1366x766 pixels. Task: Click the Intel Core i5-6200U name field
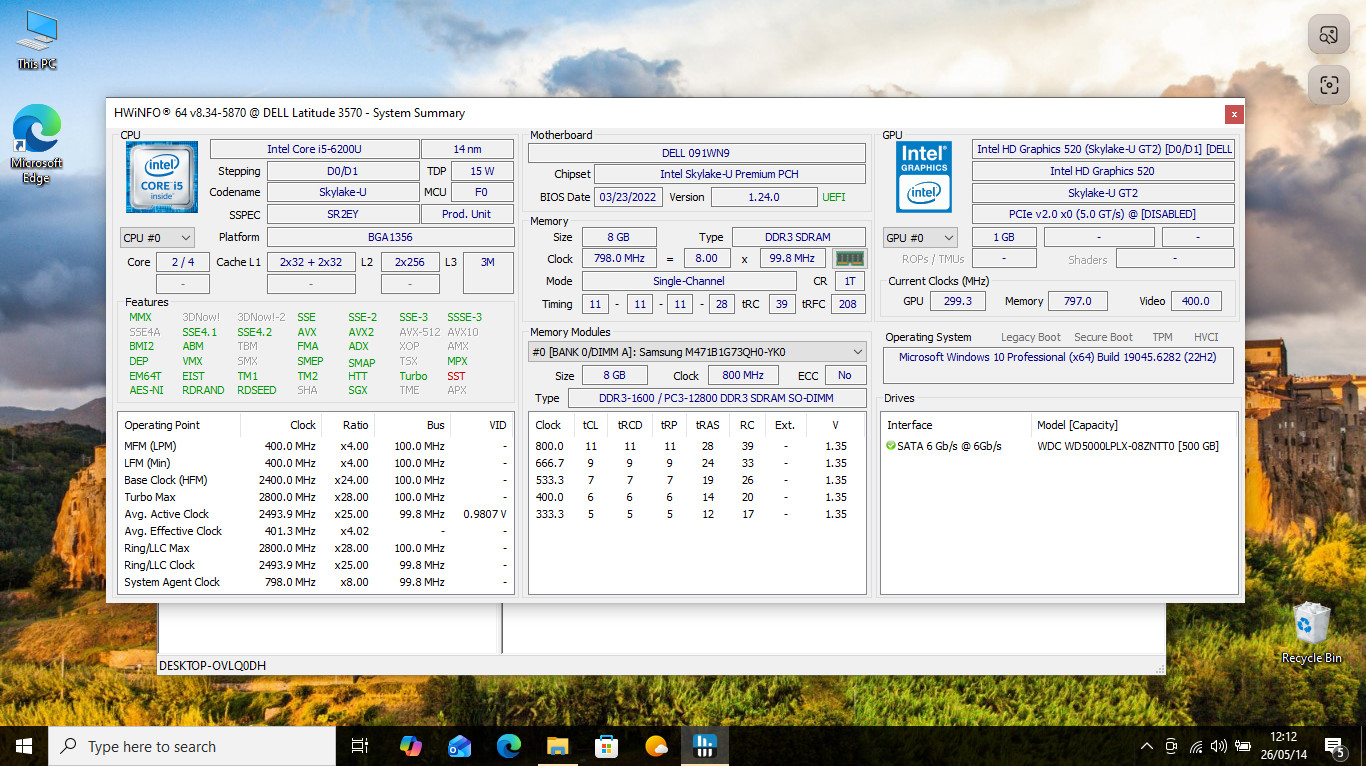click(x=314, y=149)
